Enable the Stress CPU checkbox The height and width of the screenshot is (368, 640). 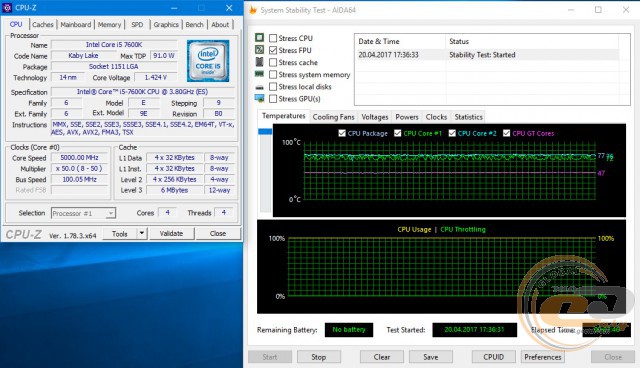(273, 38)
